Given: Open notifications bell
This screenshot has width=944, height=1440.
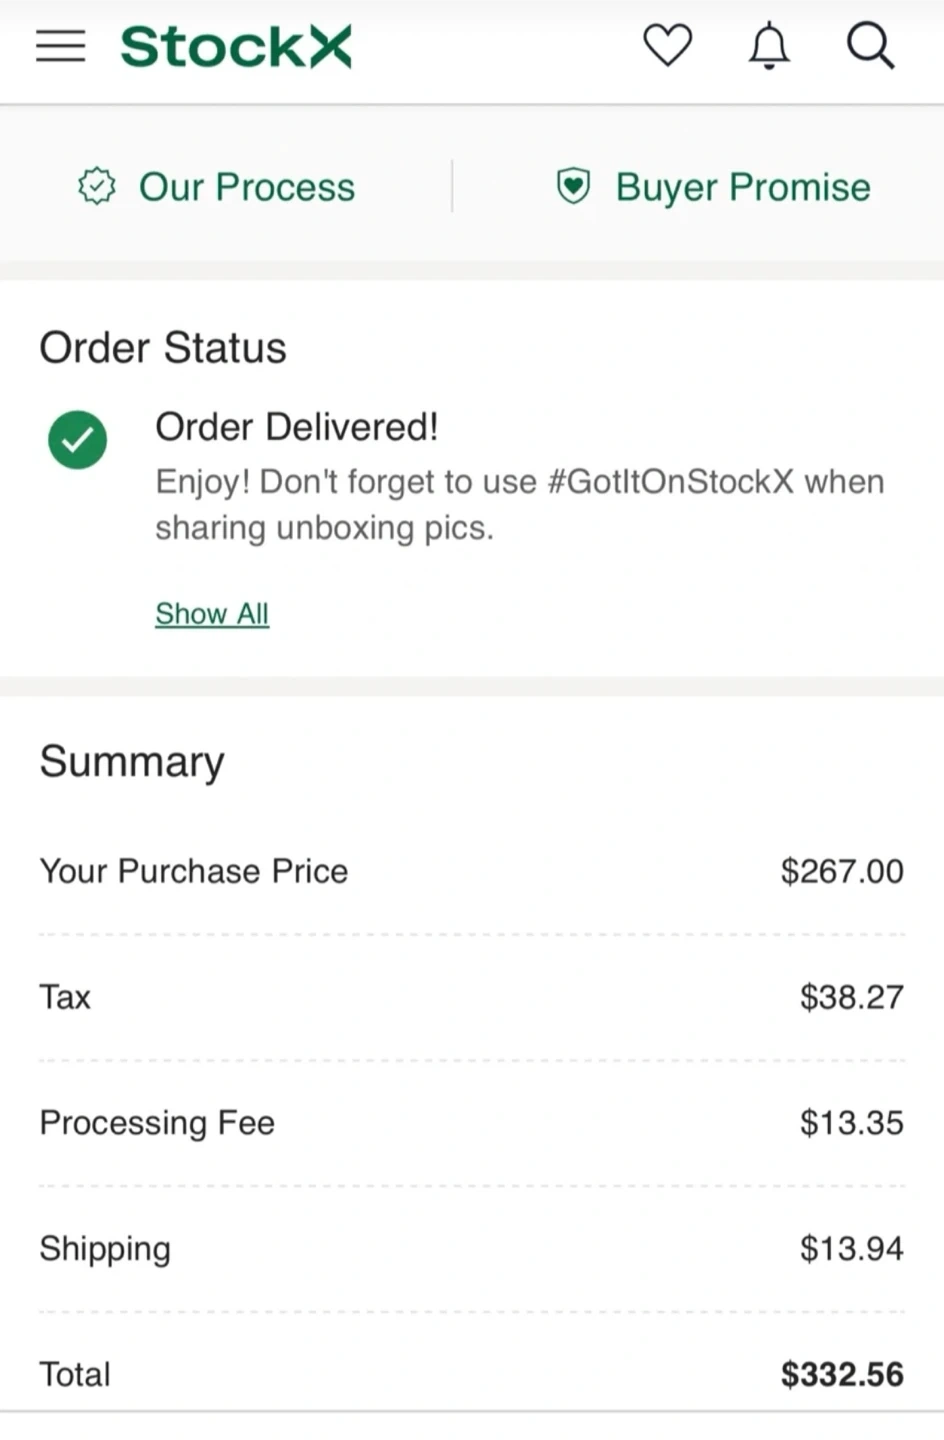Looking at the screenshot, I should coord(769,46).
